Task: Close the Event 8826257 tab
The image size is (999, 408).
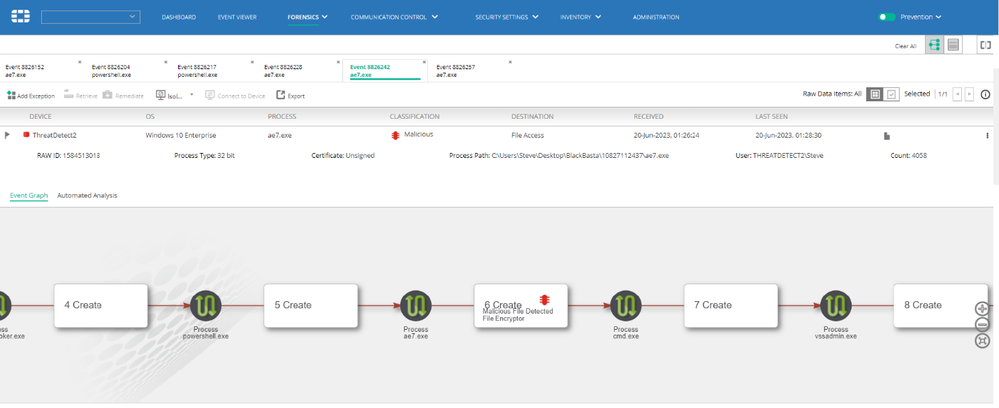Action: (510, 62)
